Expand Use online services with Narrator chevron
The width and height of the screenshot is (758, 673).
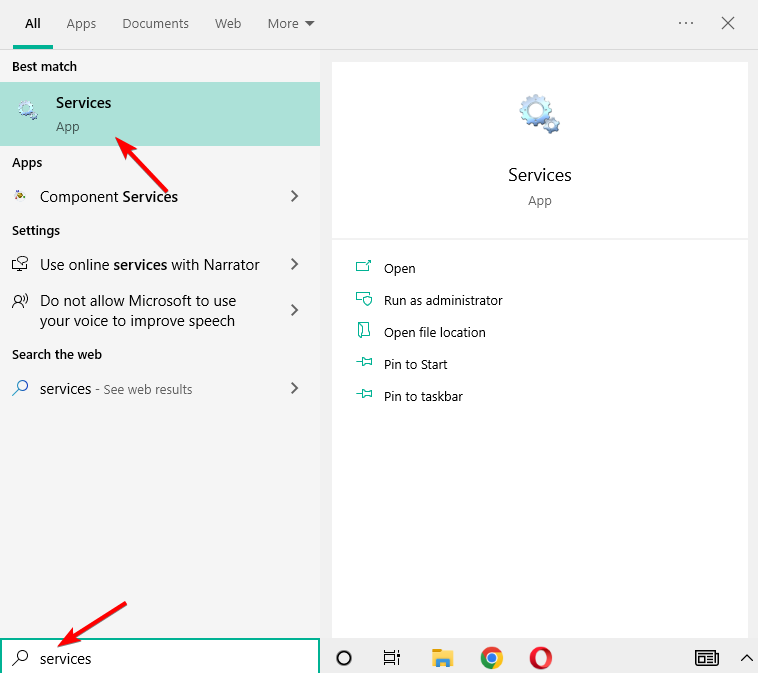tap(294, 264)
